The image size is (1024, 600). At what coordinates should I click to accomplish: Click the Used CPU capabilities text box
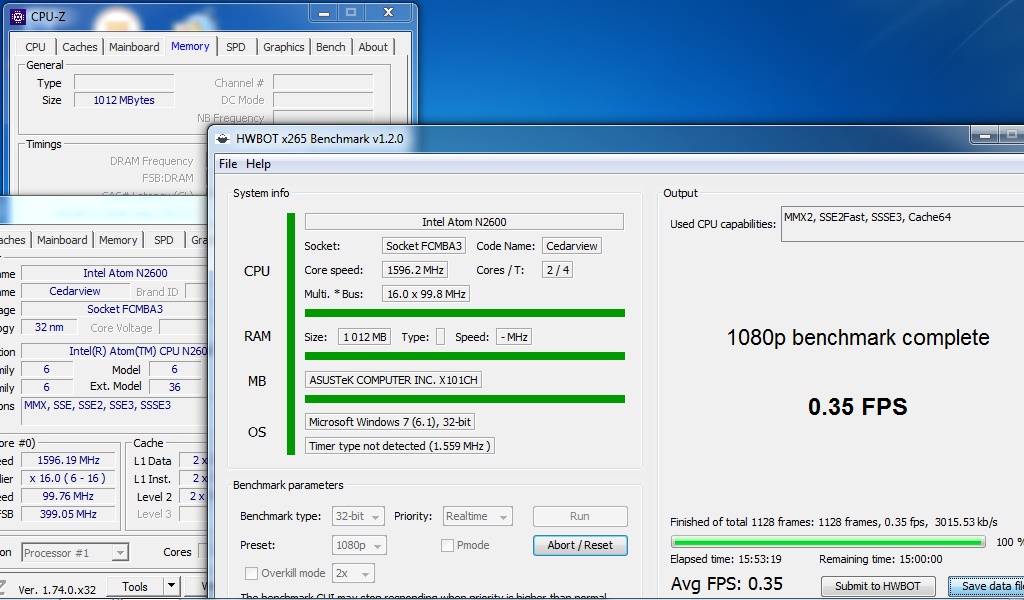tap(903, 224)
